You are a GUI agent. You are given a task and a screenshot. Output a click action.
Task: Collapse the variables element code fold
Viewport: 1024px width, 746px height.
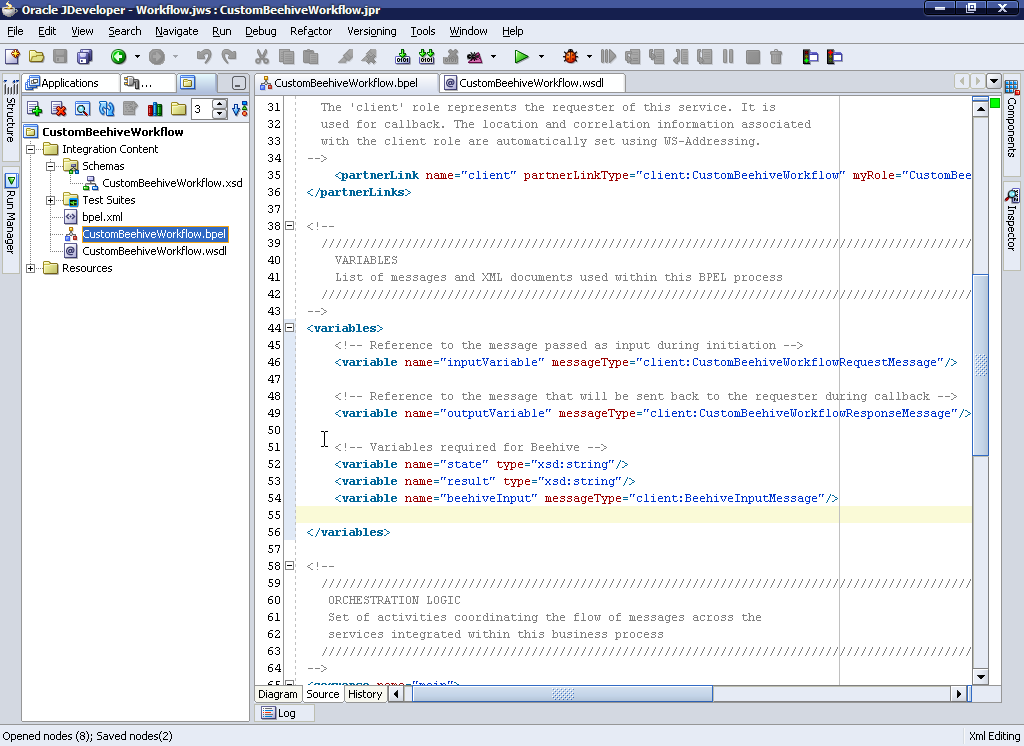[x=289, y=327]
